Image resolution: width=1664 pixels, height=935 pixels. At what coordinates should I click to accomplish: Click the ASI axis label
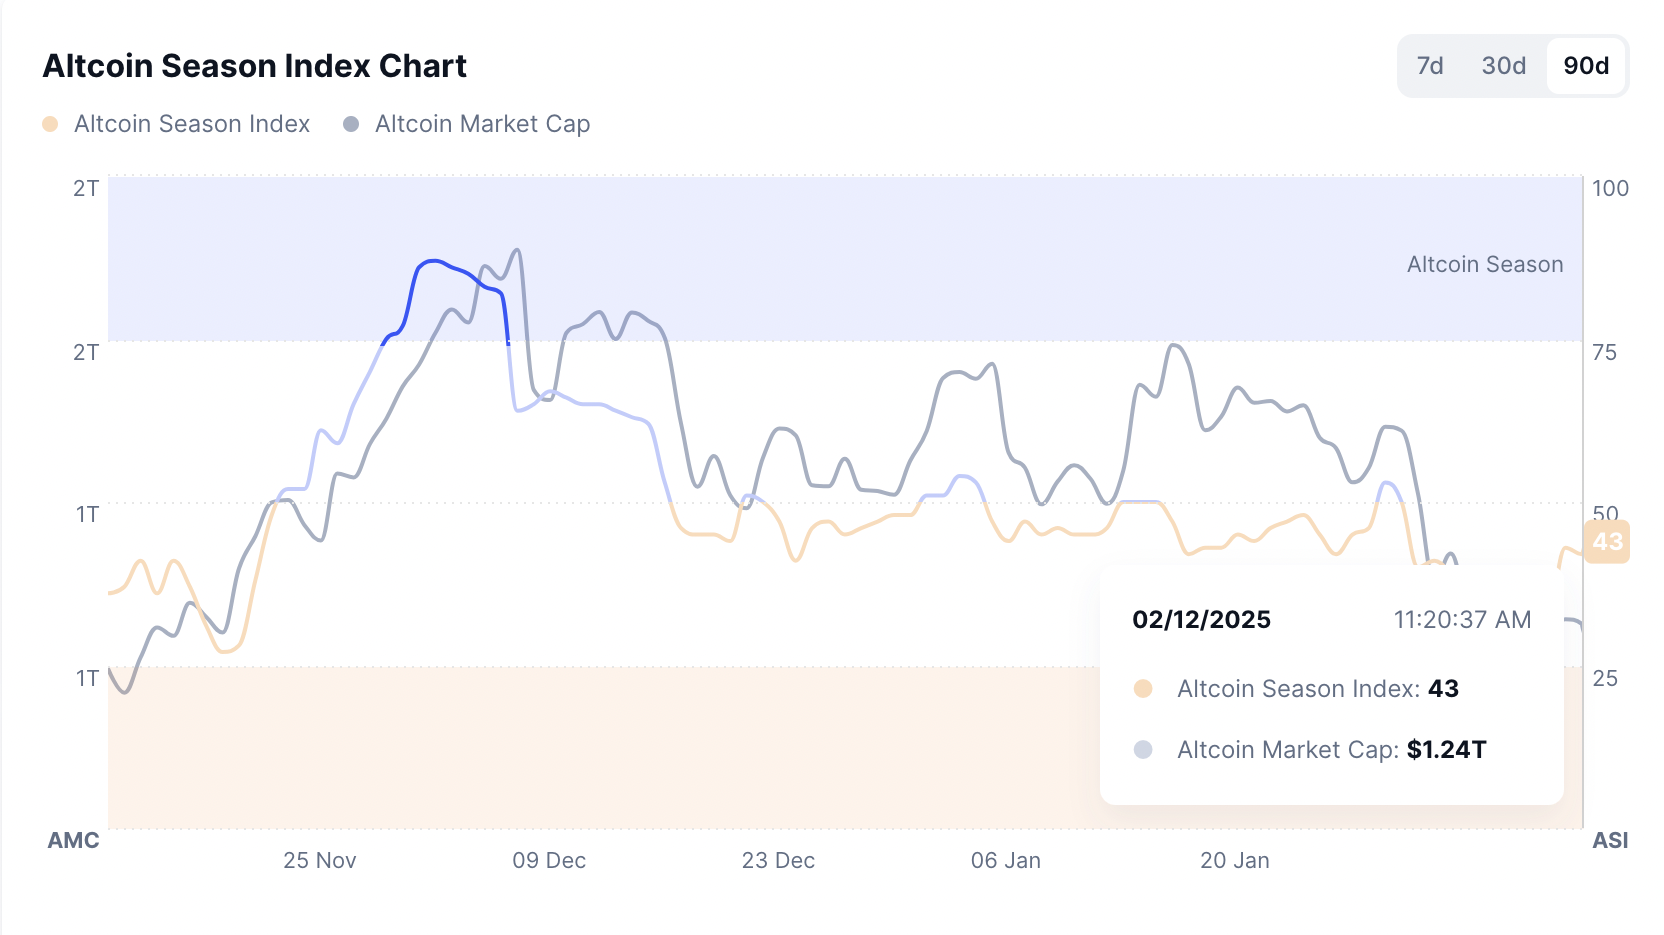(1610, 841)
